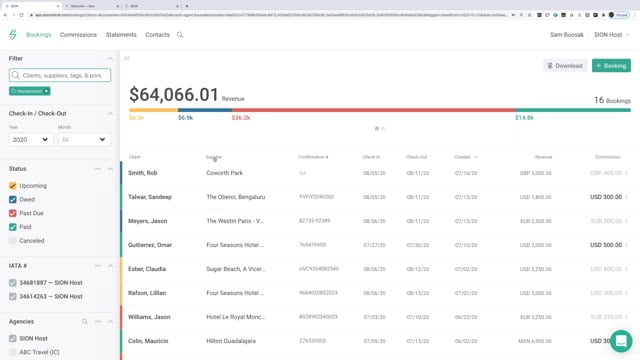Open a new browser tab
Image resolution: width=640 pixels, height=360 pixels.
point(187,6)
